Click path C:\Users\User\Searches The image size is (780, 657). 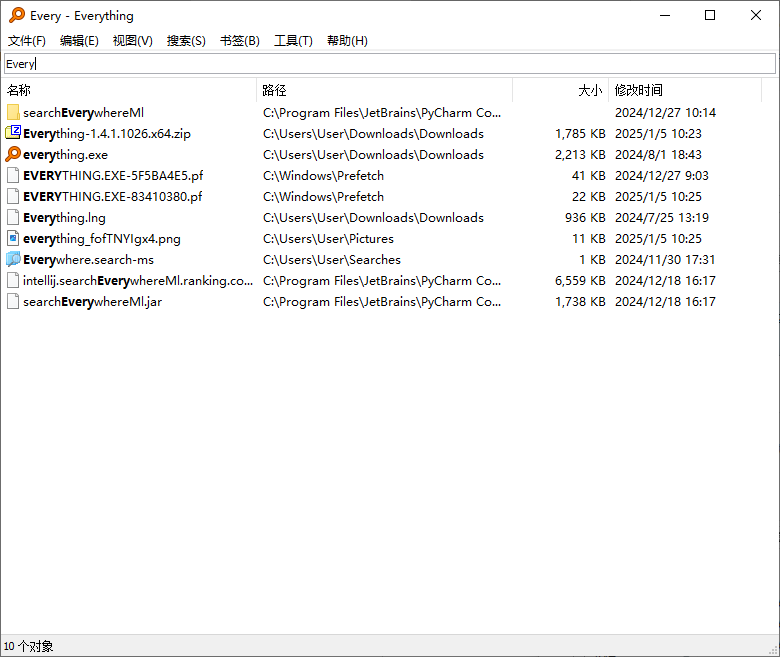coord(332,260)
